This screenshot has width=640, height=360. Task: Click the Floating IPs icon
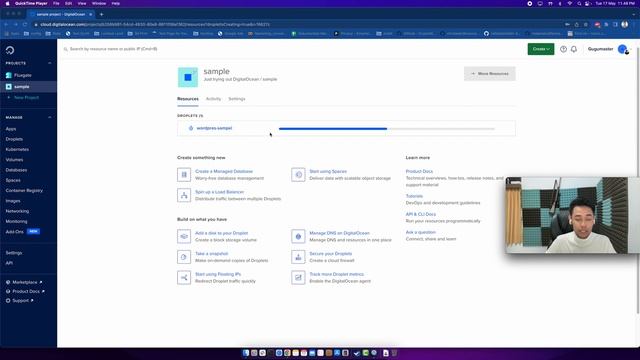184,278
